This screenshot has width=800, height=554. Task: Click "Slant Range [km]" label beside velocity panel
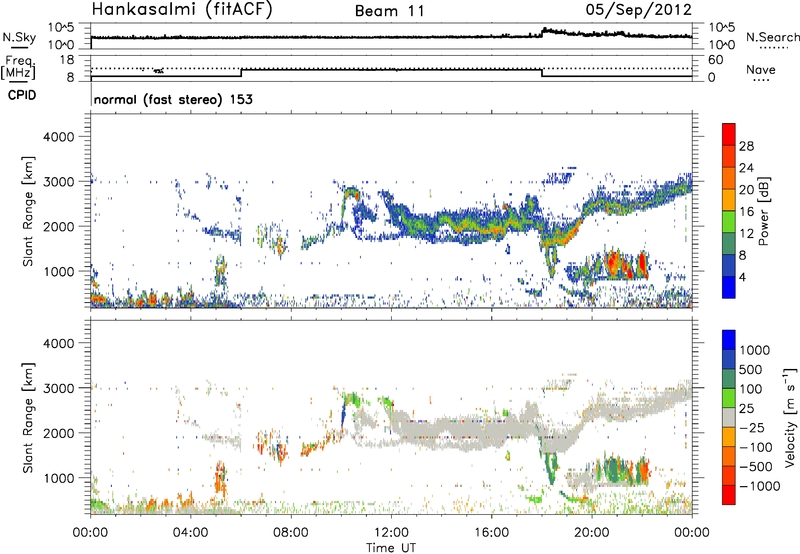pyautogui.click(x=28, y=418)
